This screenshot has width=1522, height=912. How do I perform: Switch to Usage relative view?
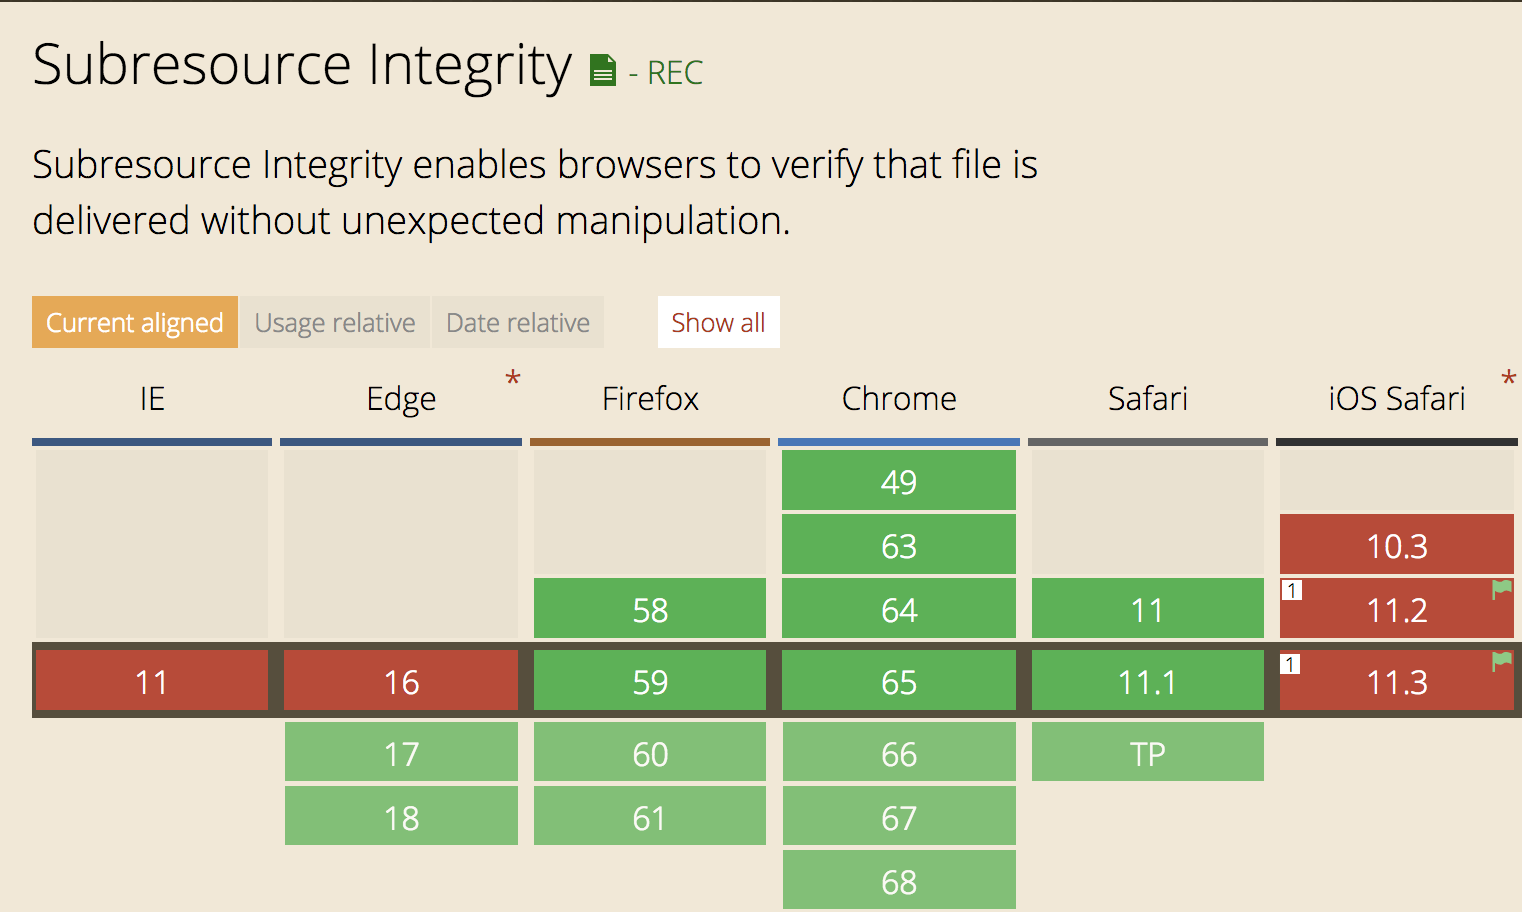[x=335, y=322]
